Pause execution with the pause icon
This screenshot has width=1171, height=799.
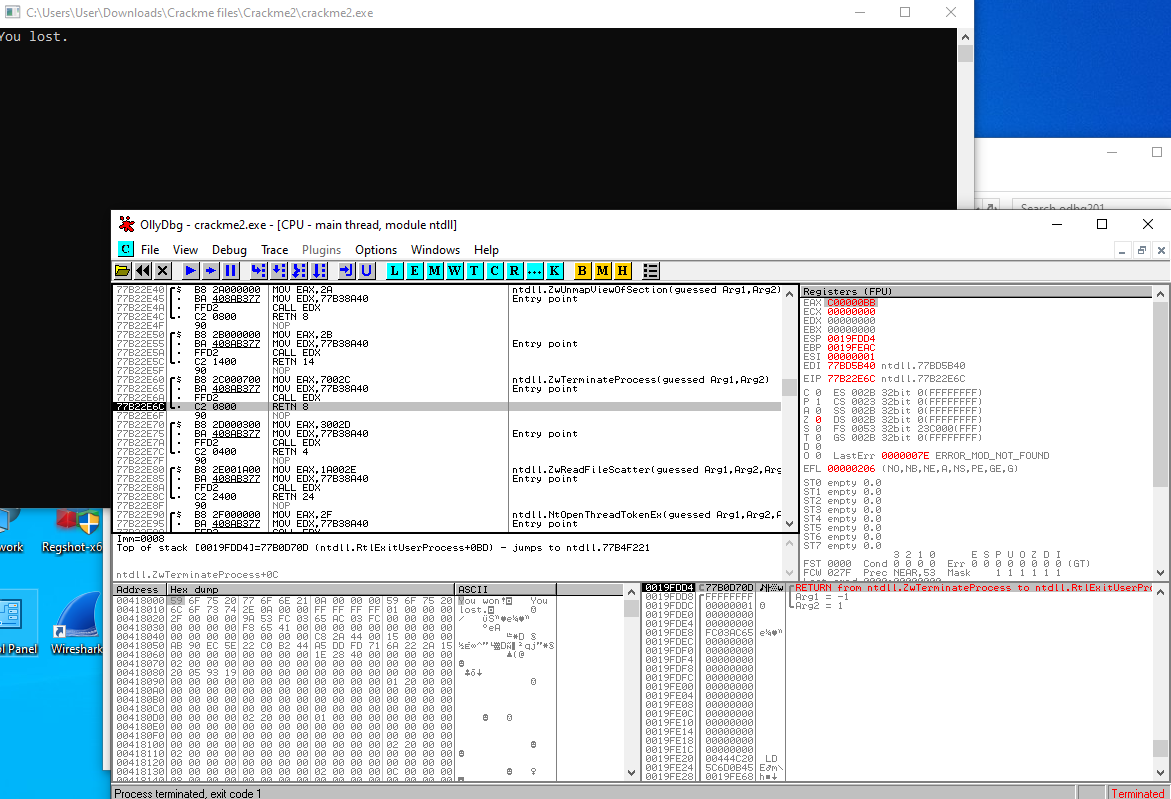(x=230, y=271)
